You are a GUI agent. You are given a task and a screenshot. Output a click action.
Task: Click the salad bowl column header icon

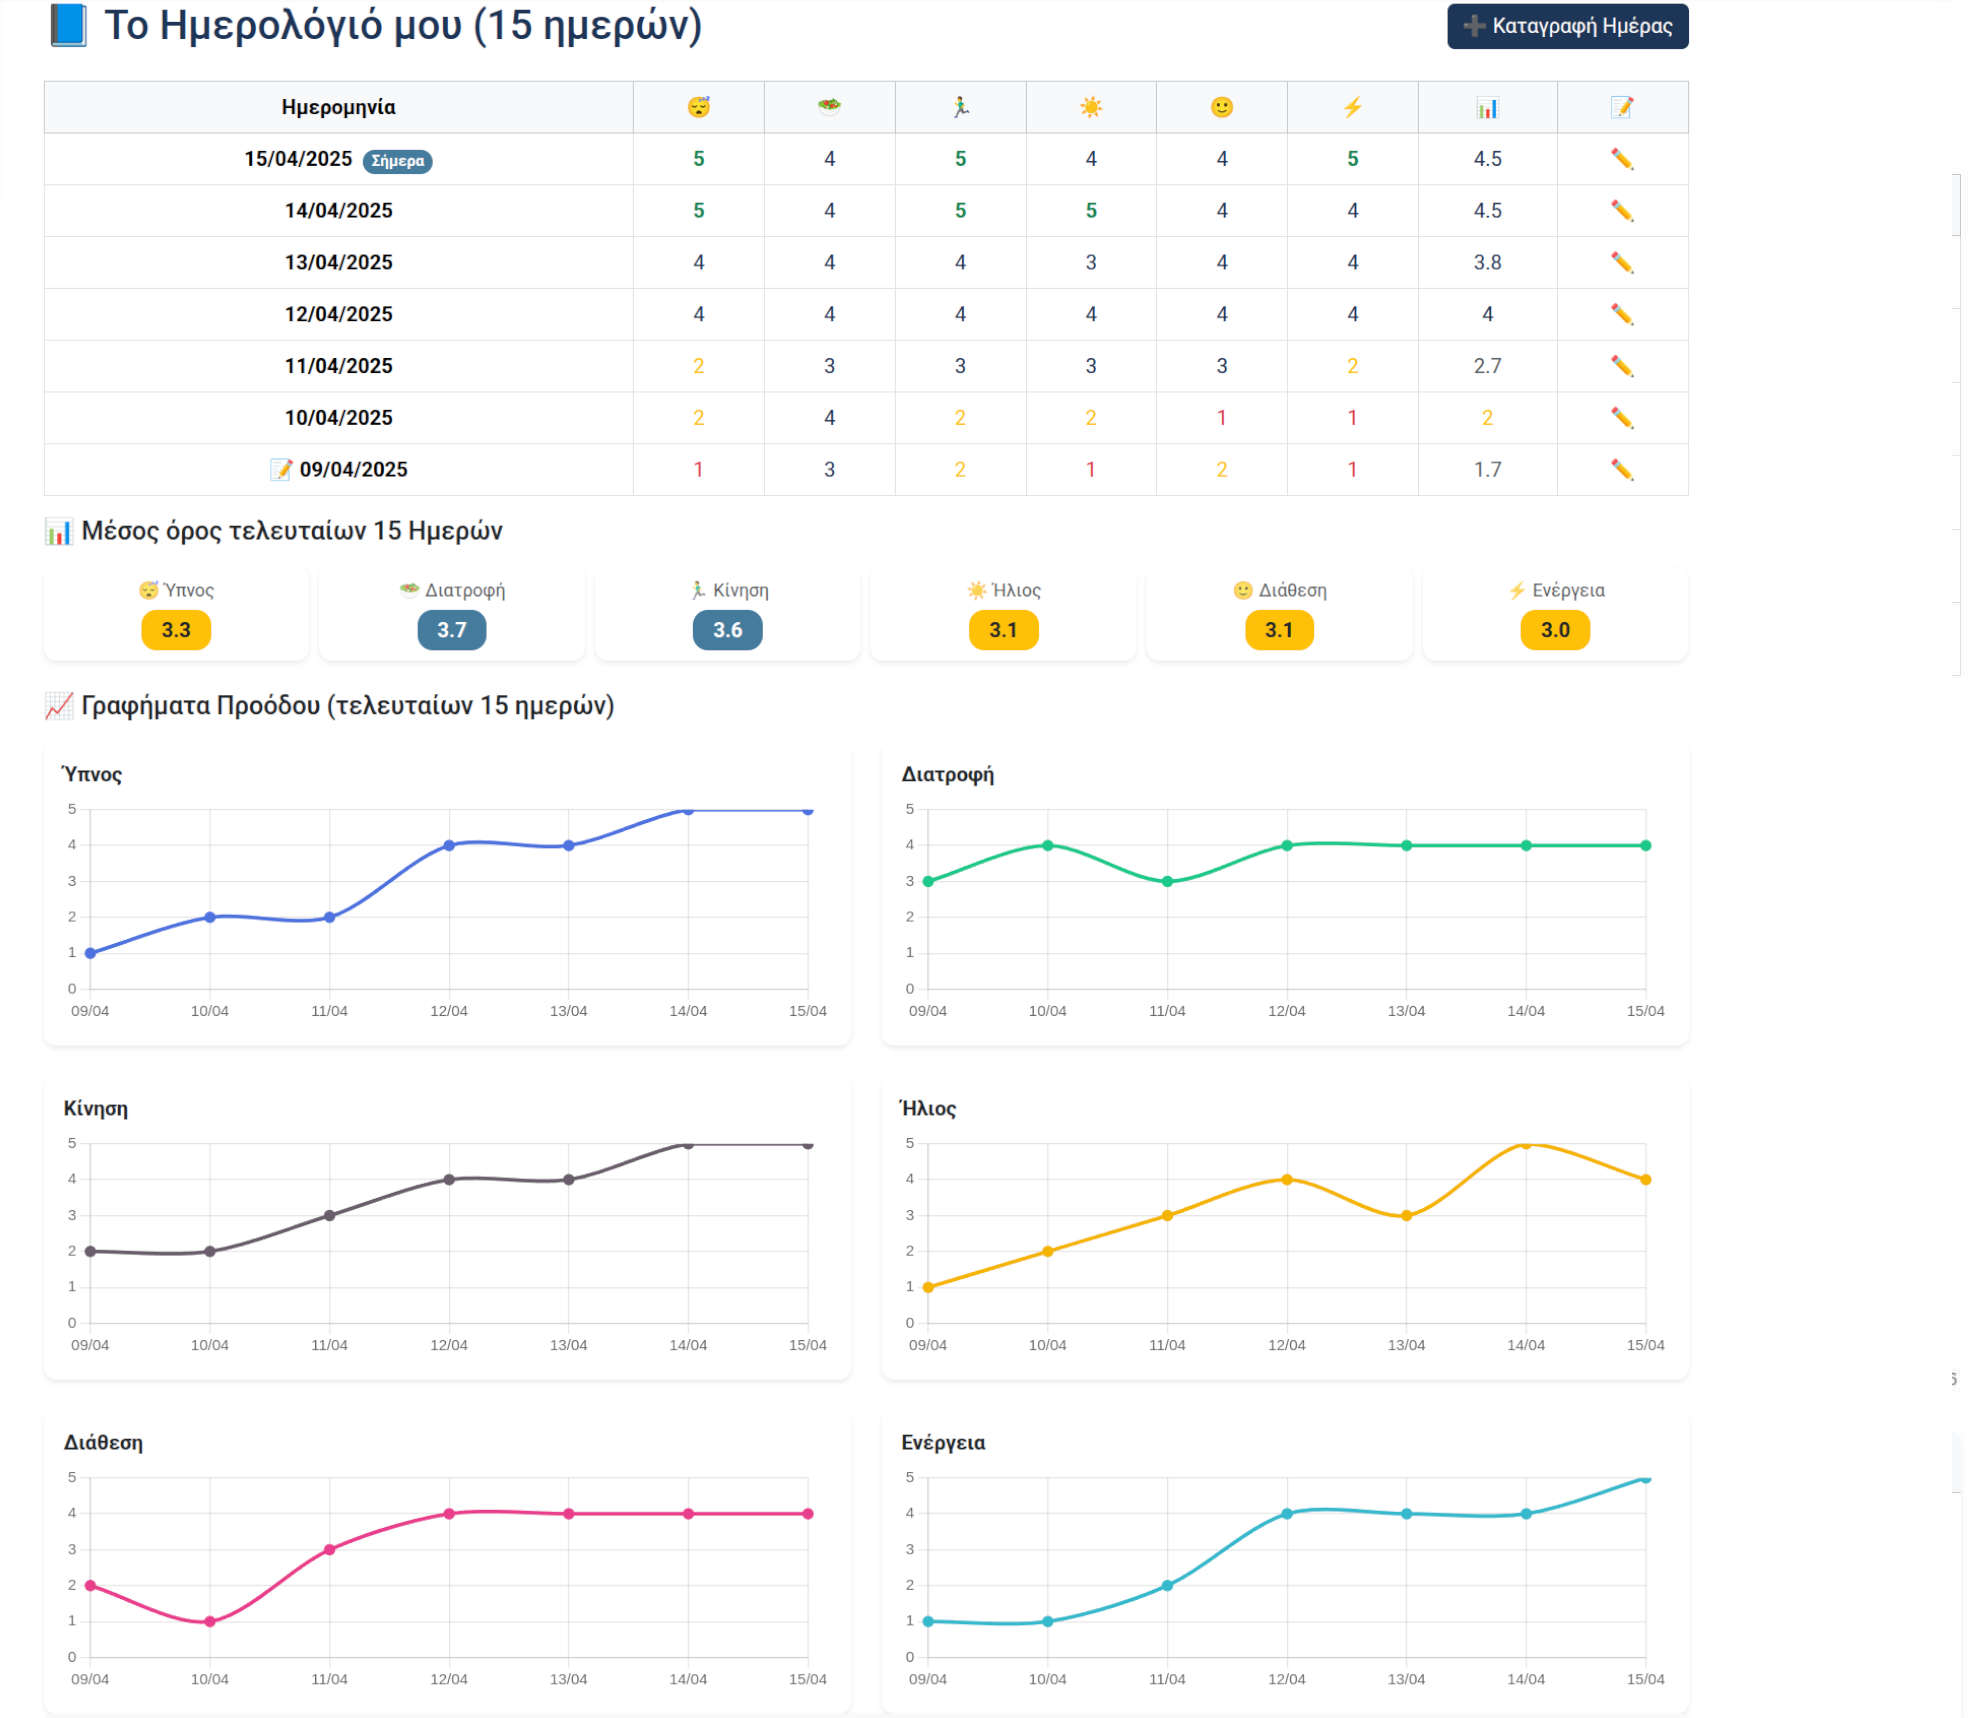829,107
